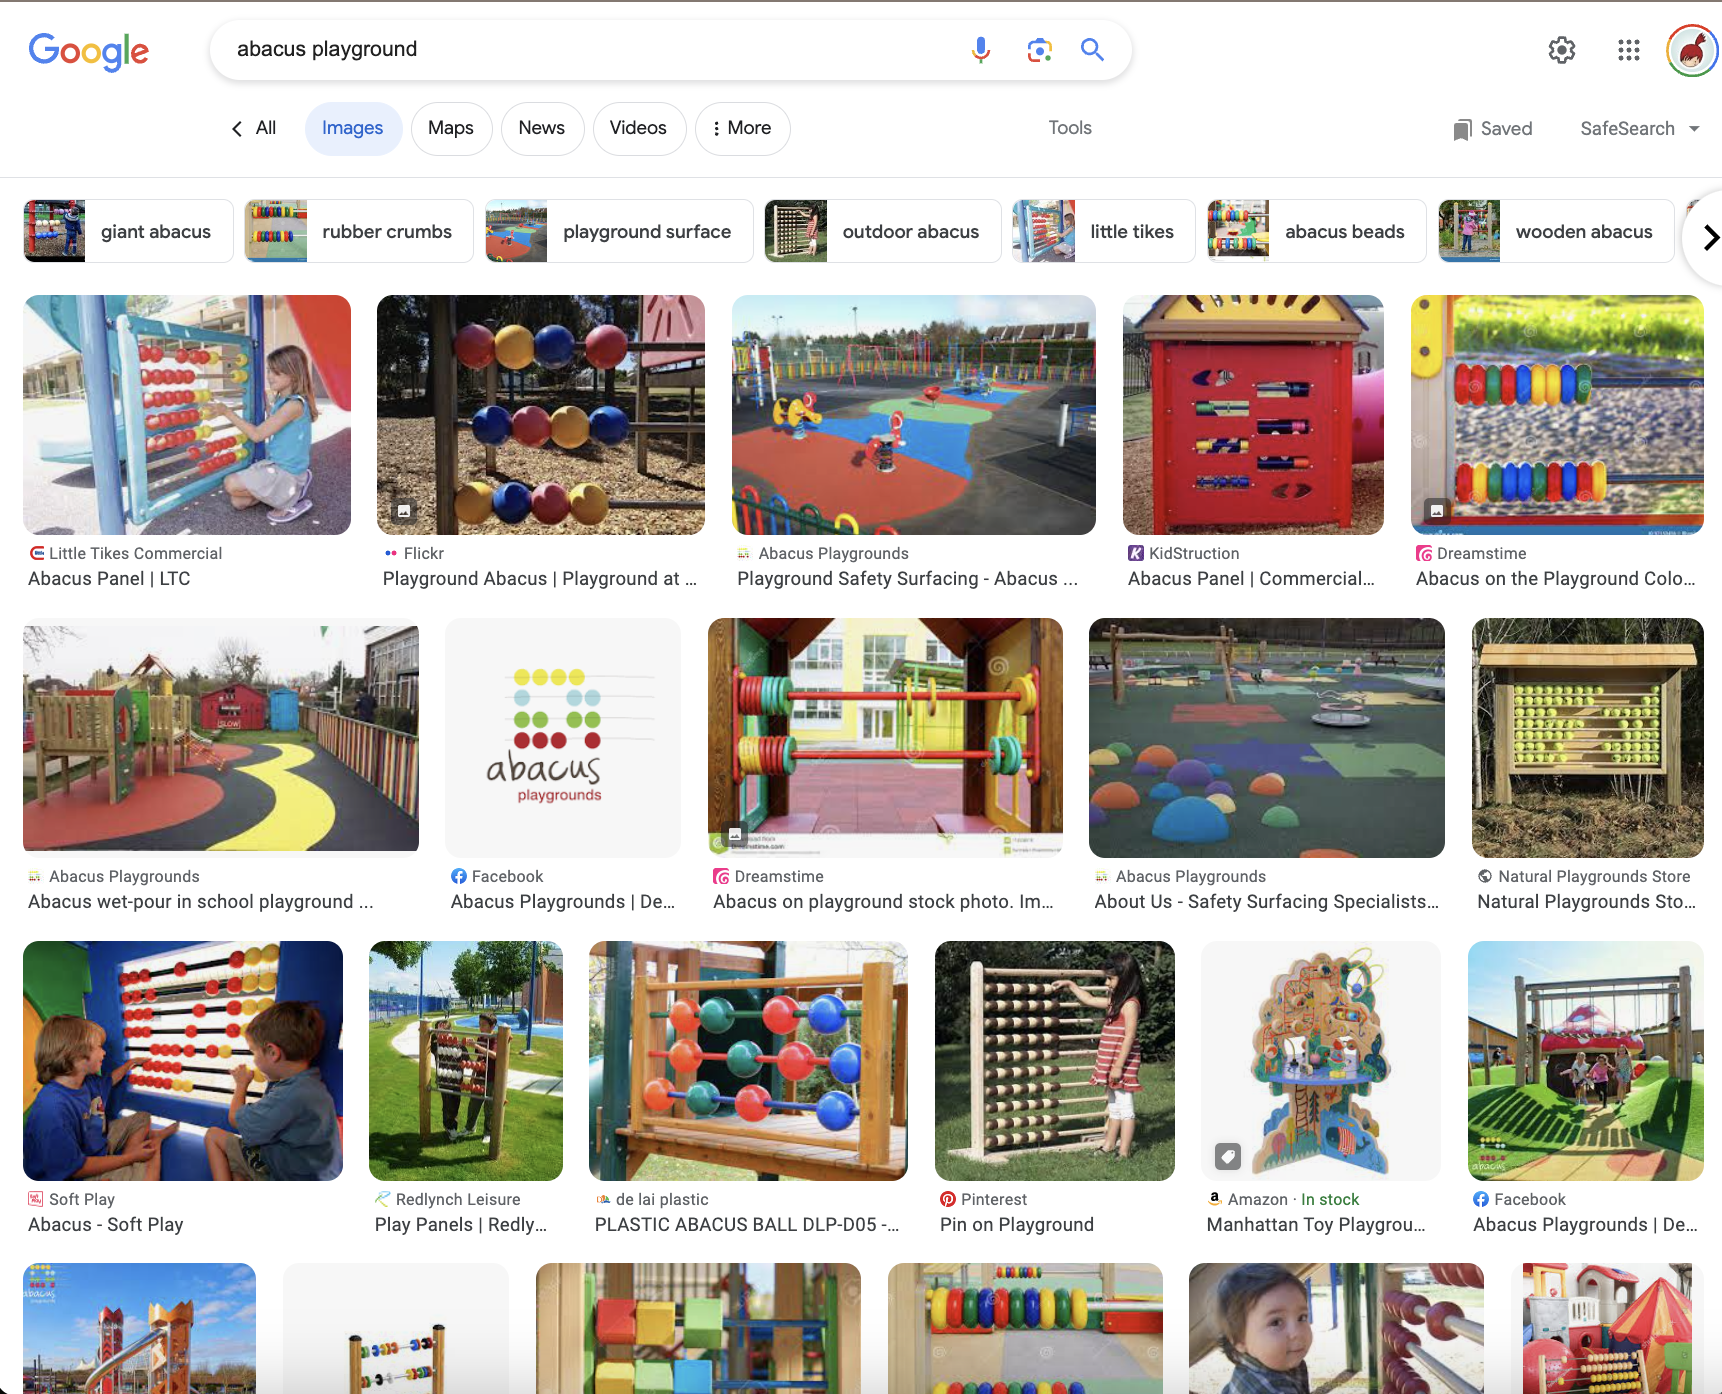1722x1394 pixels.
Task: Expand the More search options menu
Action: click(x=742, y=128)
